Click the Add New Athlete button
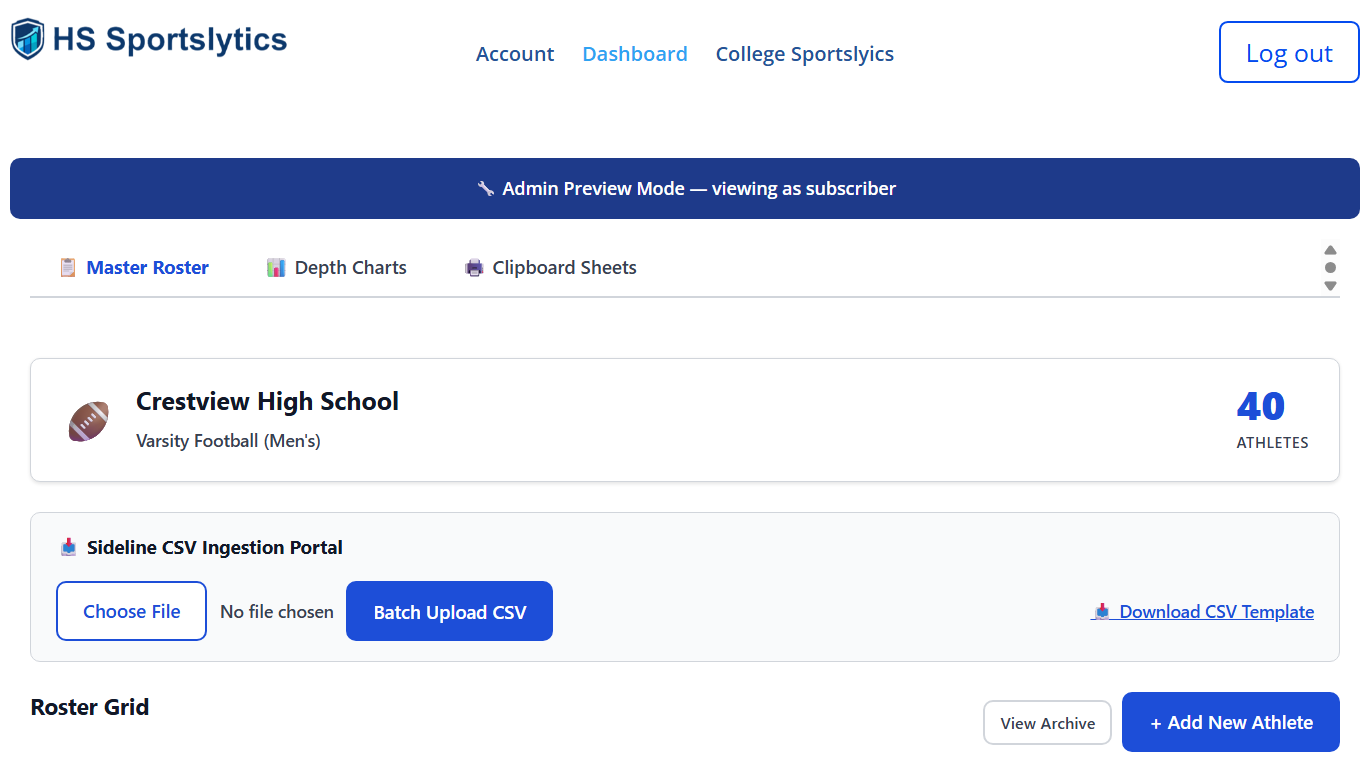The width and height of the screenshot is (1372, 760). [1231, 722]
